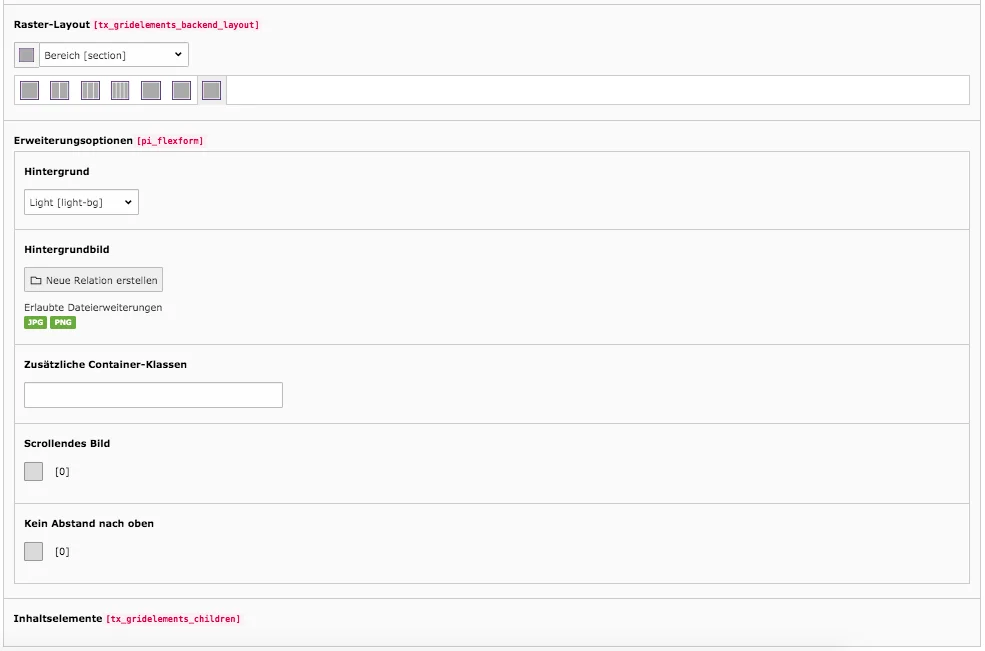Select the sixth grid layout preview icon
This screenshot has width=985, height=651.
point(181,90)
